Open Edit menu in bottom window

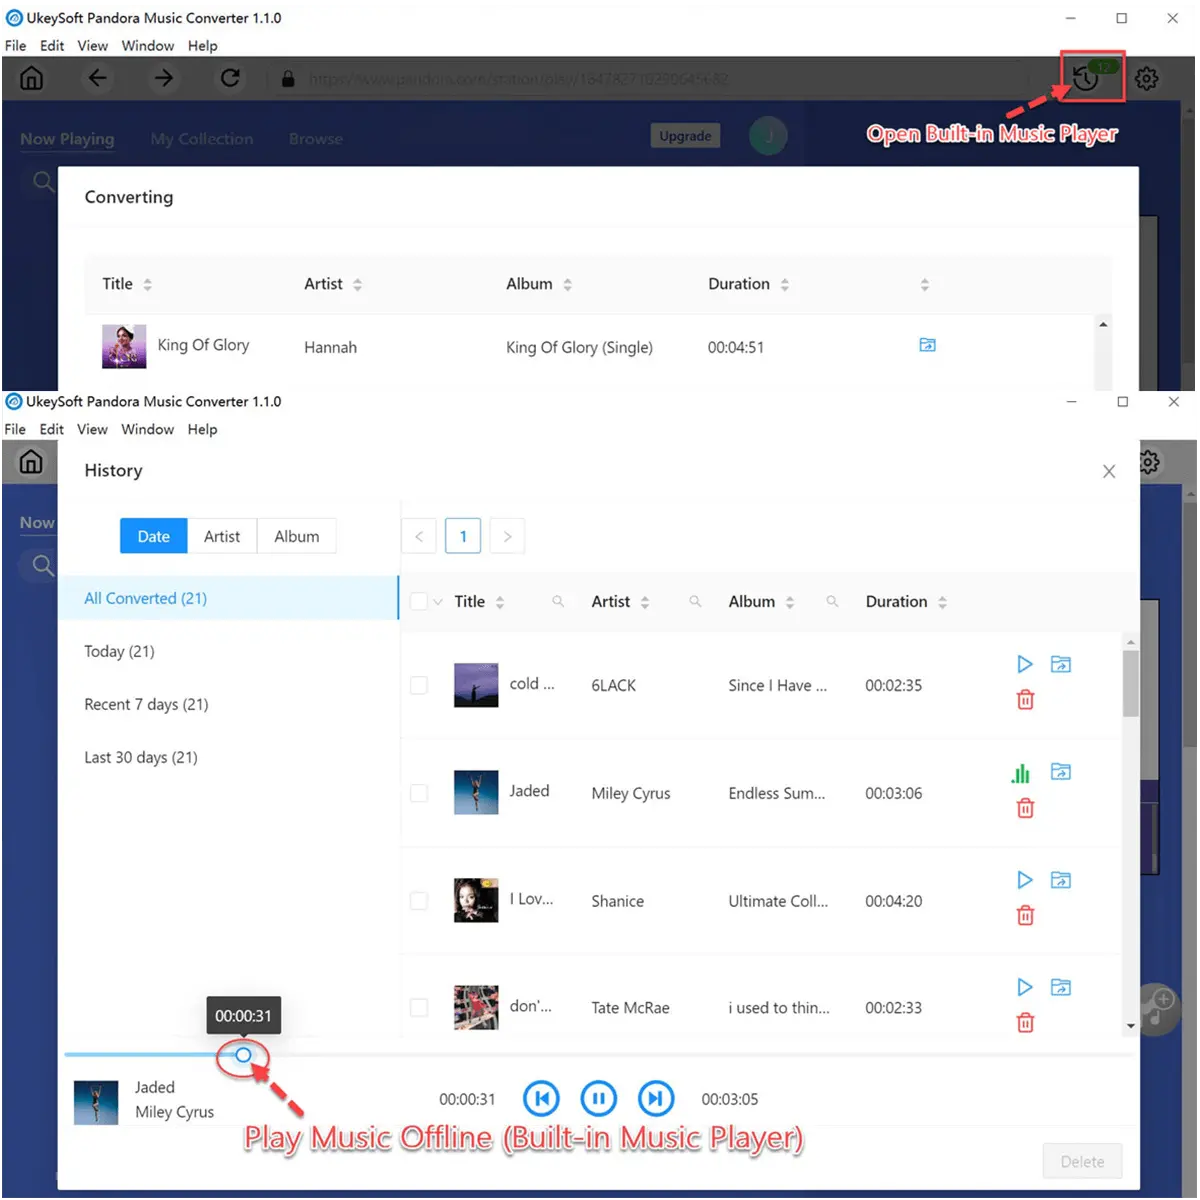click(52, 429)
